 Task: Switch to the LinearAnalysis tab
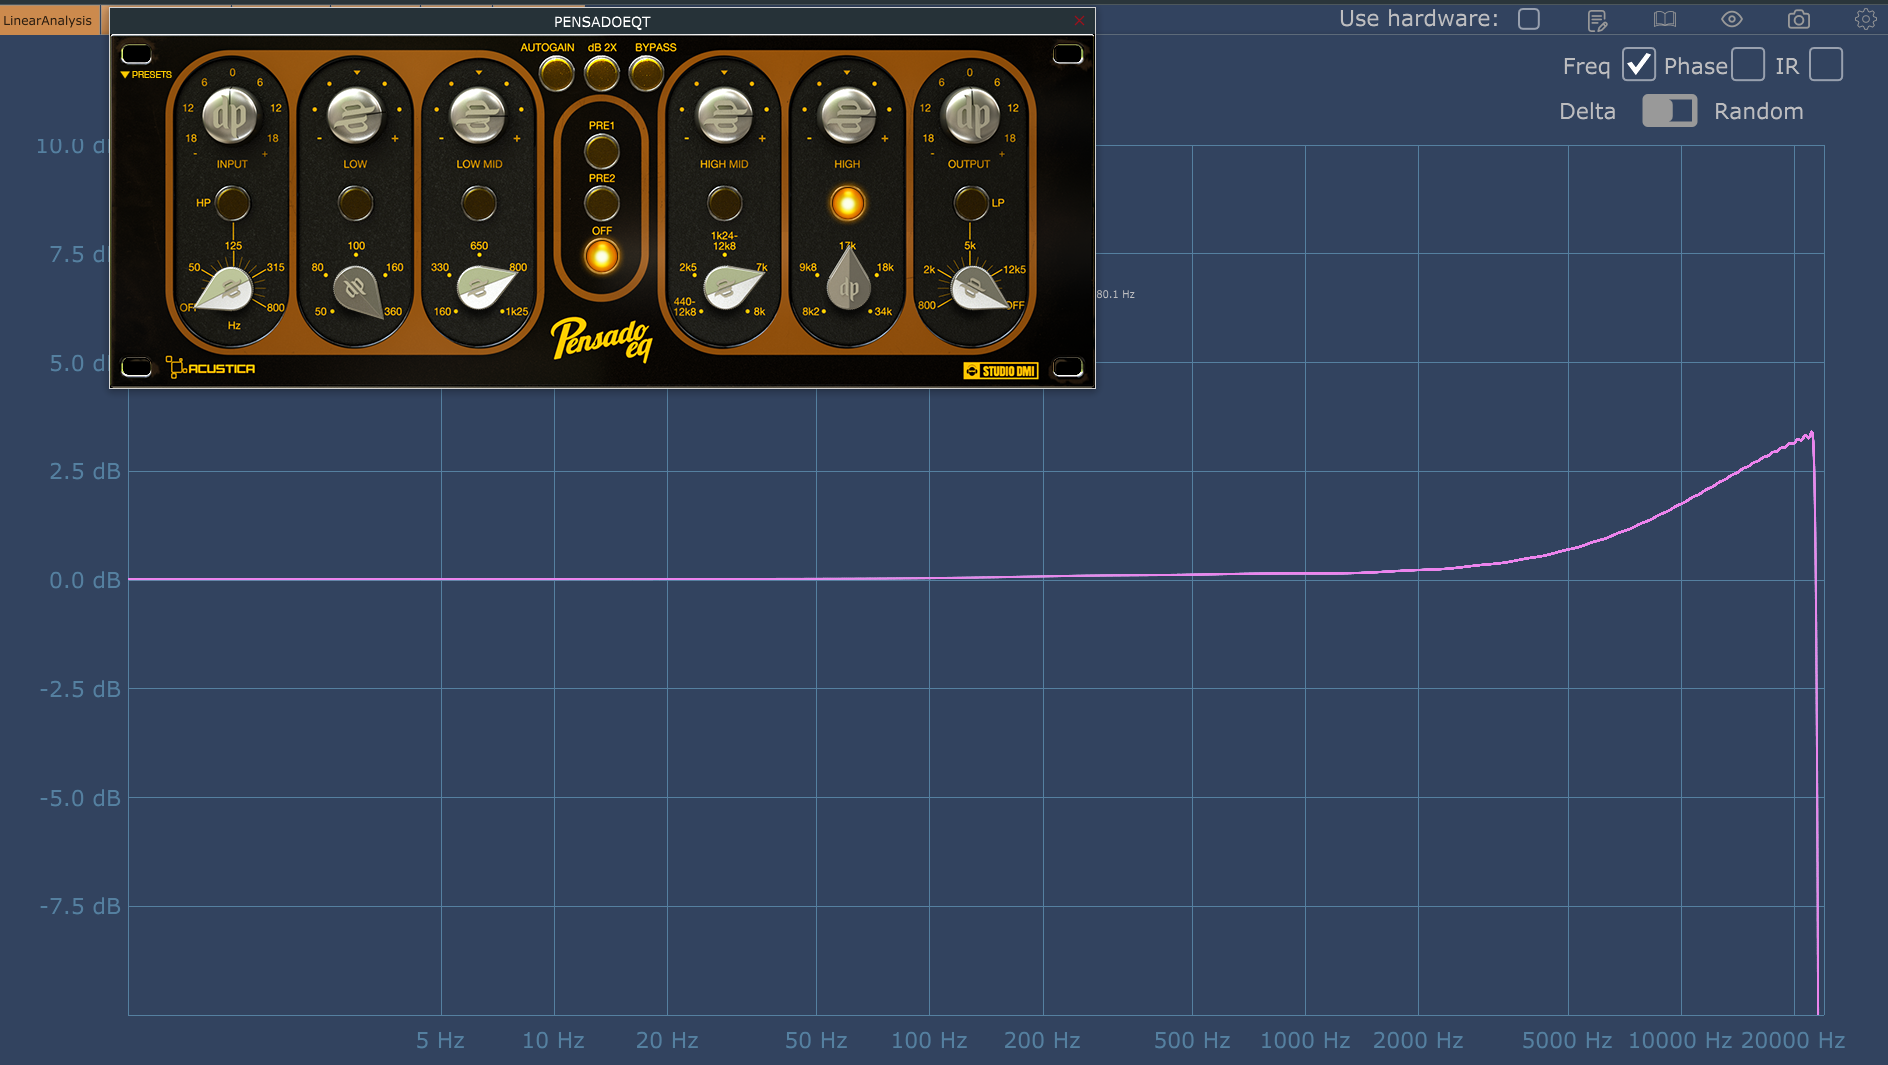48,20
